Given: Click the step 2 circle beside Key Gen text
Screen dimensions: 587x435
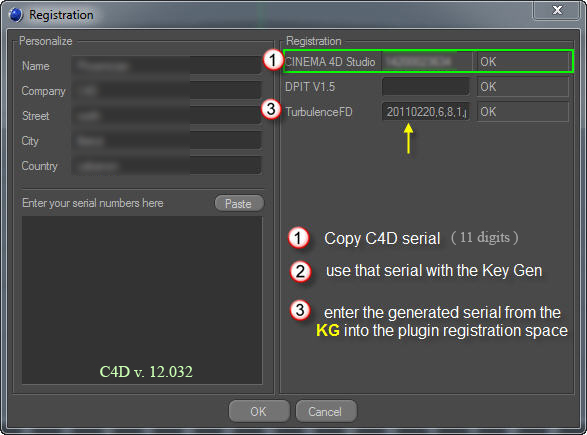Looking at the screenshot, I should 300,271.
